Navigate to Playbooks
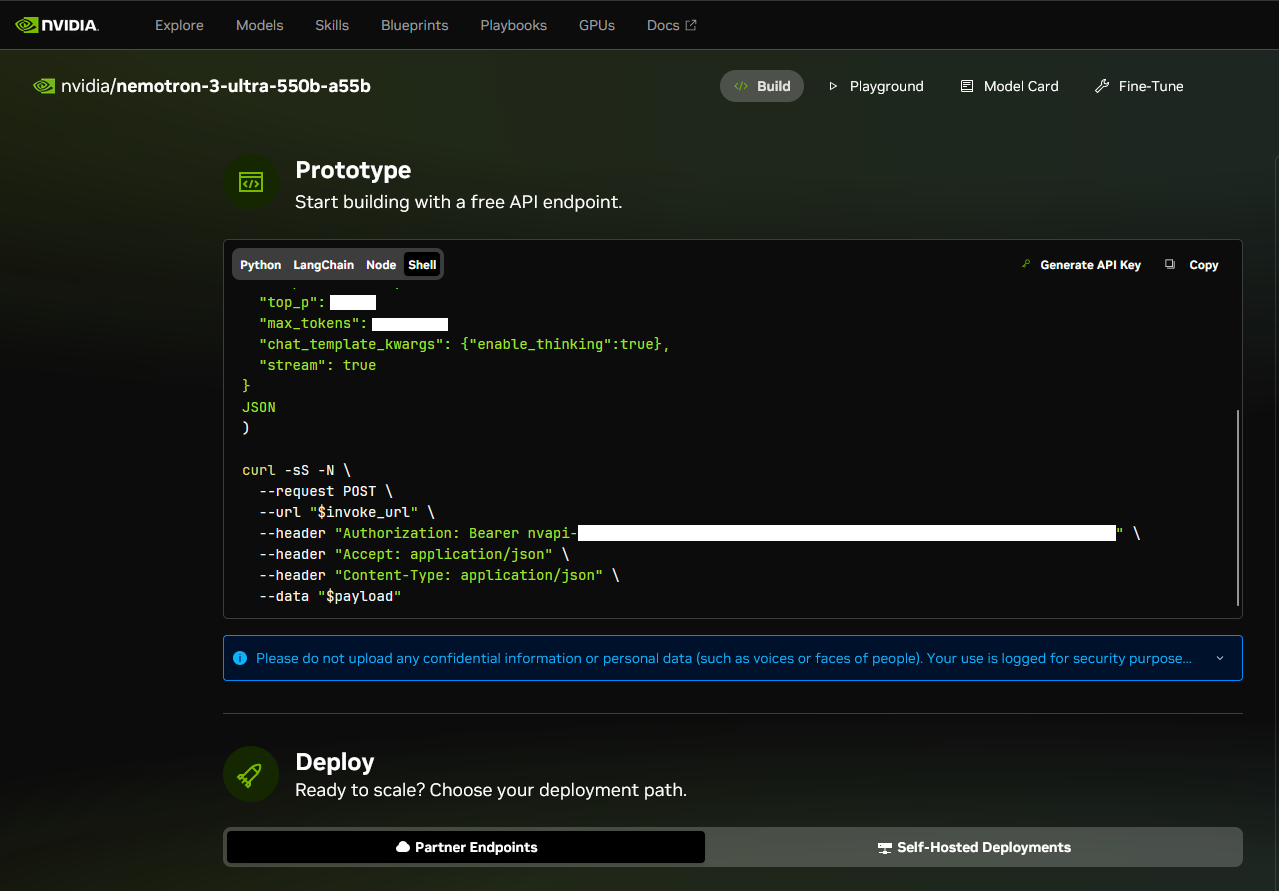This screenshot has width=1279, height=891. tap(513, 25)
